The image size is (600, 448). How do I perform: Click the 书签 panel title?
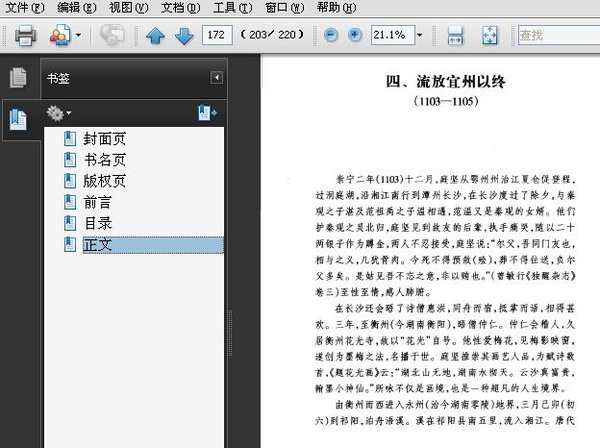pyautogui.click(x=58, y=78)
